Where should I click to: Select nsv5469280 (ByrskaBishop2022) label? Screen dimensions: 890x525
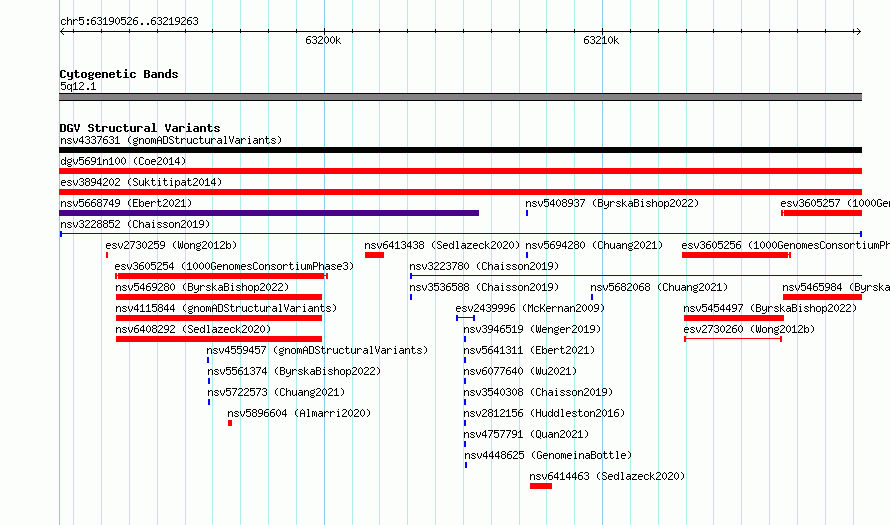pyautogui.click(x=202, y=287)
